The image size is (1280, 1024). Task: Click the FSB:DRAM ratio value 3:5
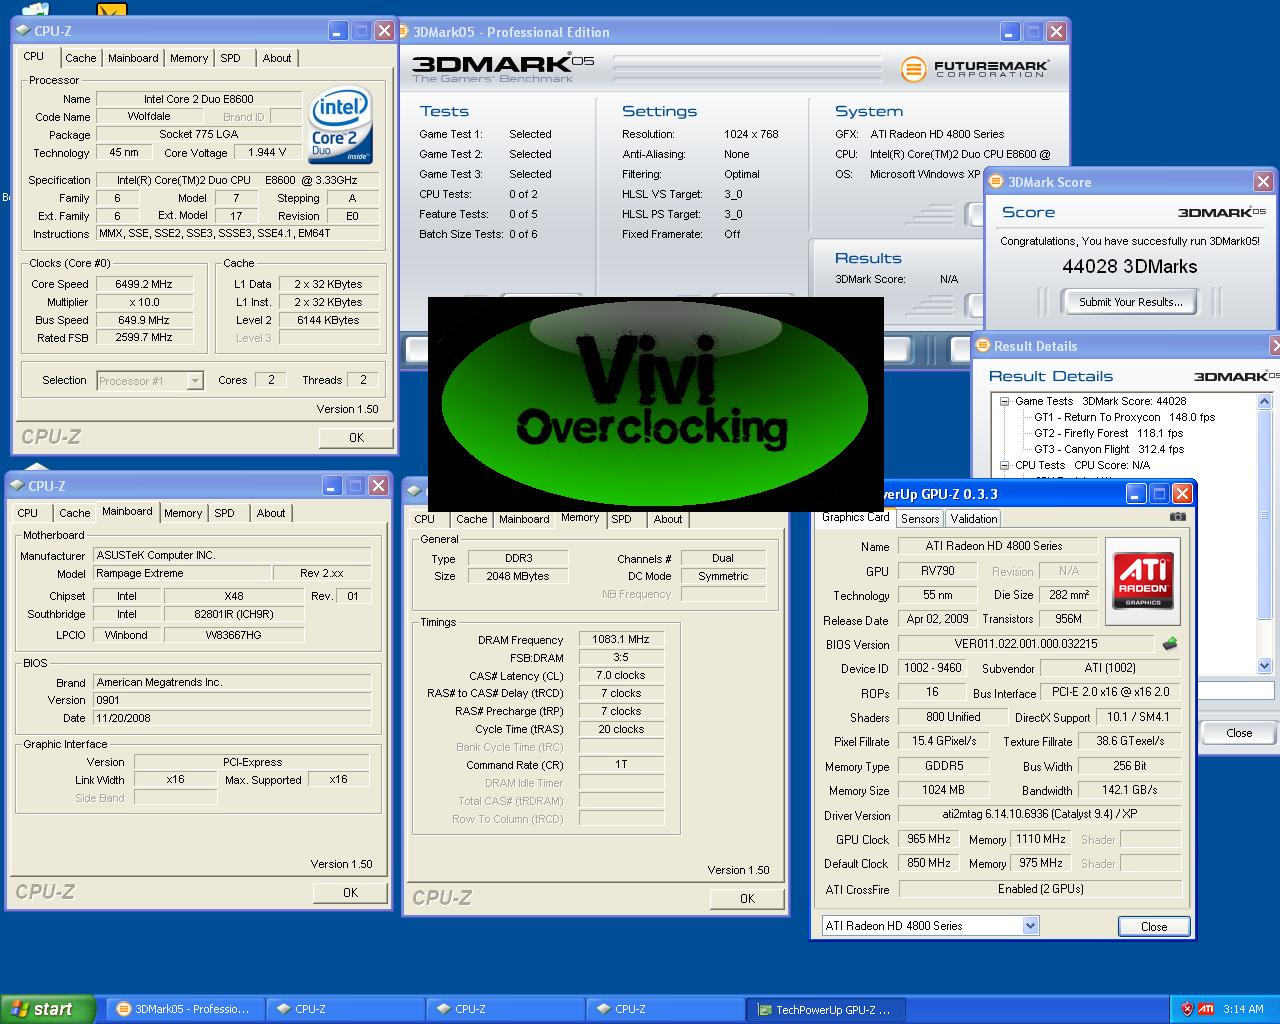pyautogui.click(x=621, y=657)
